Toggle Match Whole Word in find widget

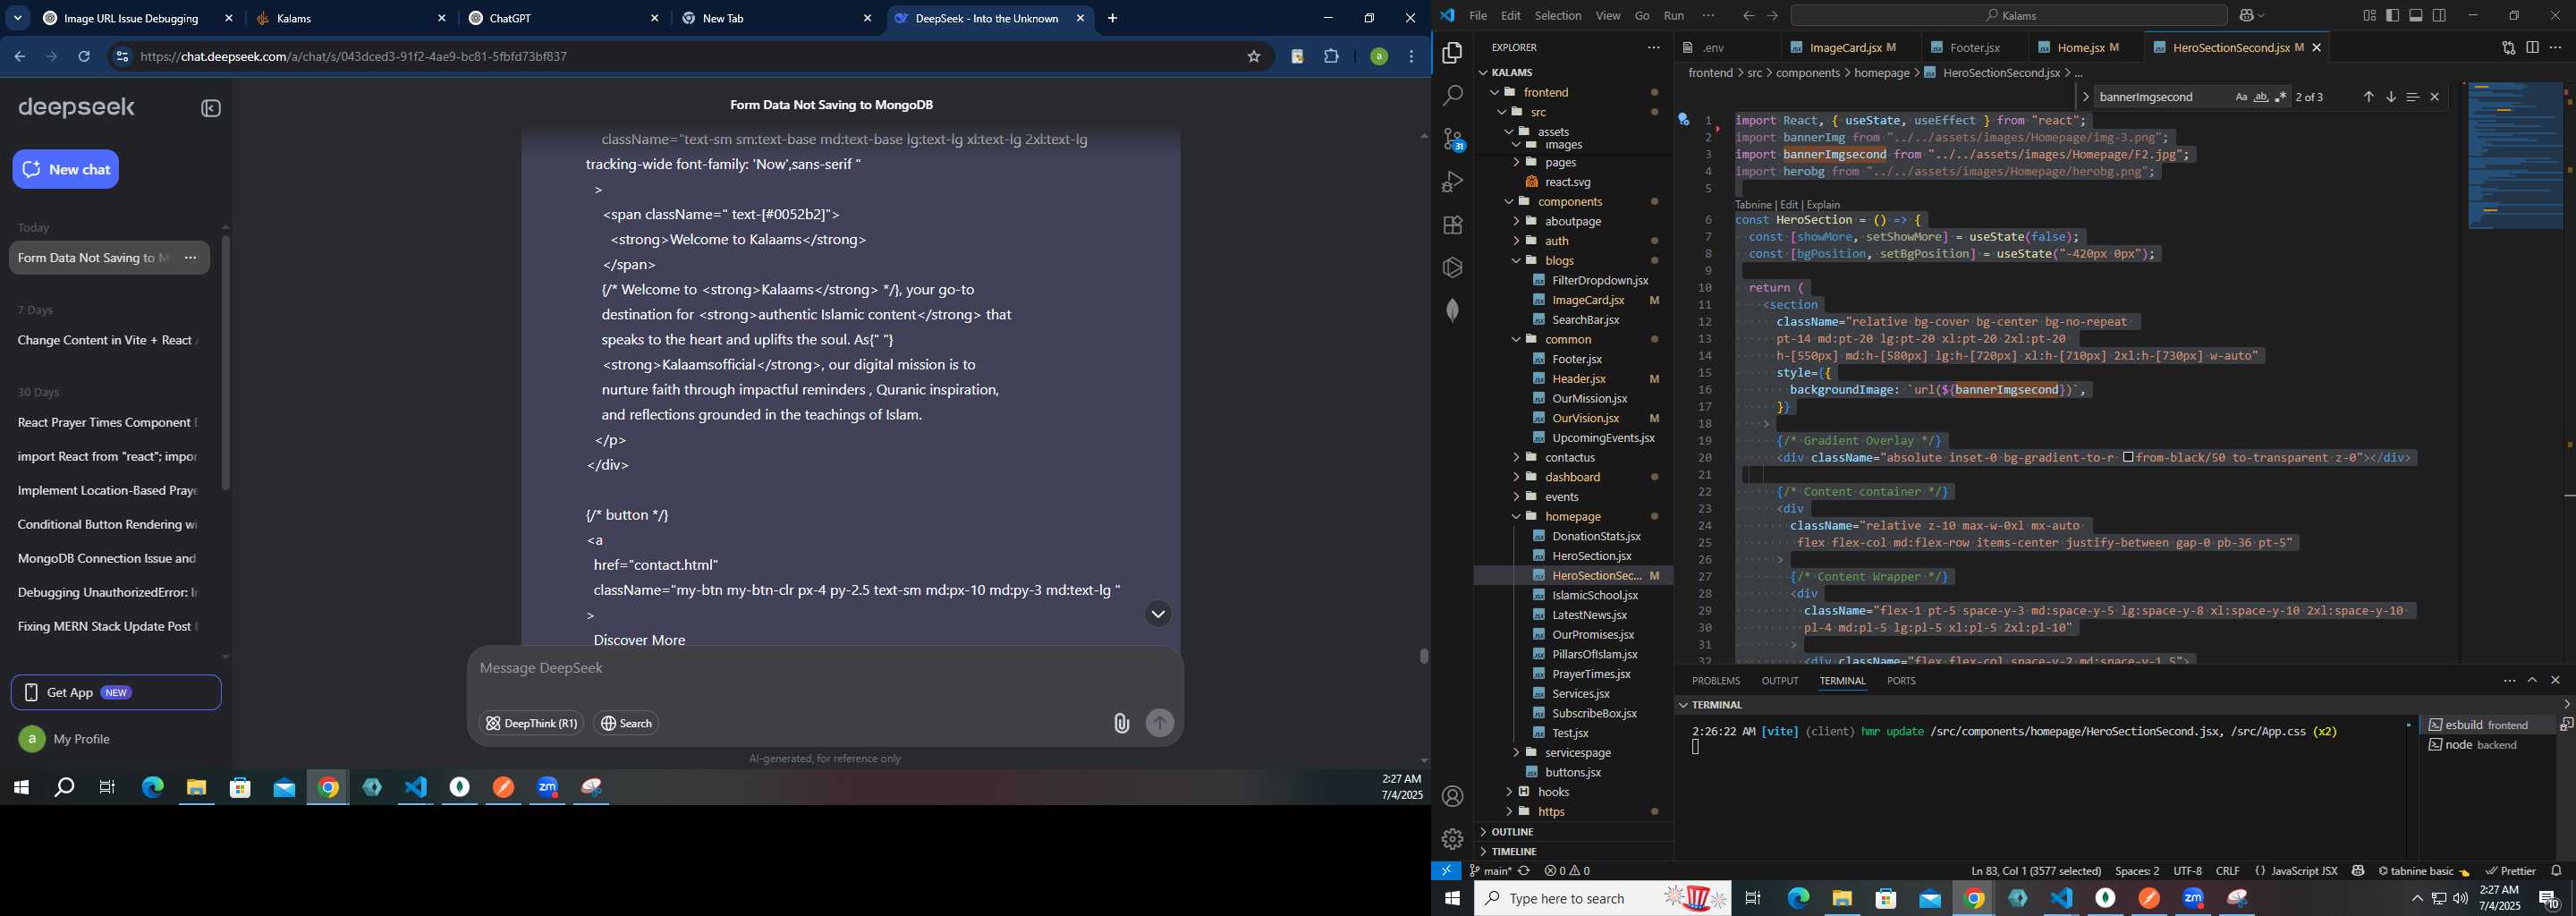[2261, 97]
